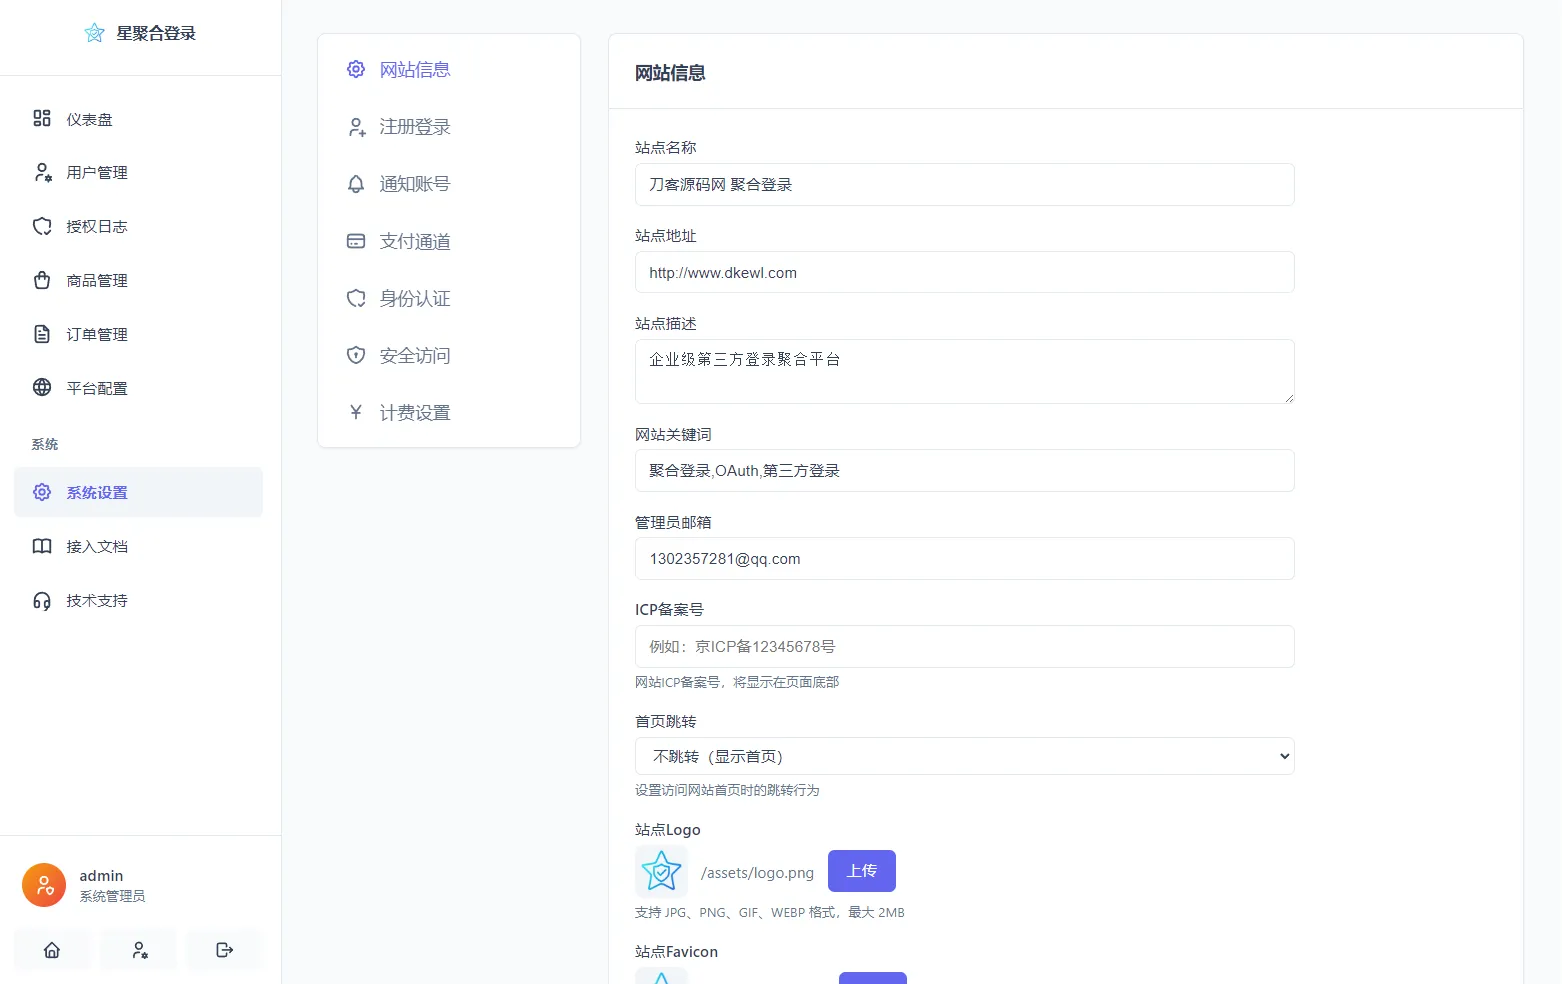Open the 计费设置 billing settings tab
This screenshot has width=1562, height=984.
point(415,412)
